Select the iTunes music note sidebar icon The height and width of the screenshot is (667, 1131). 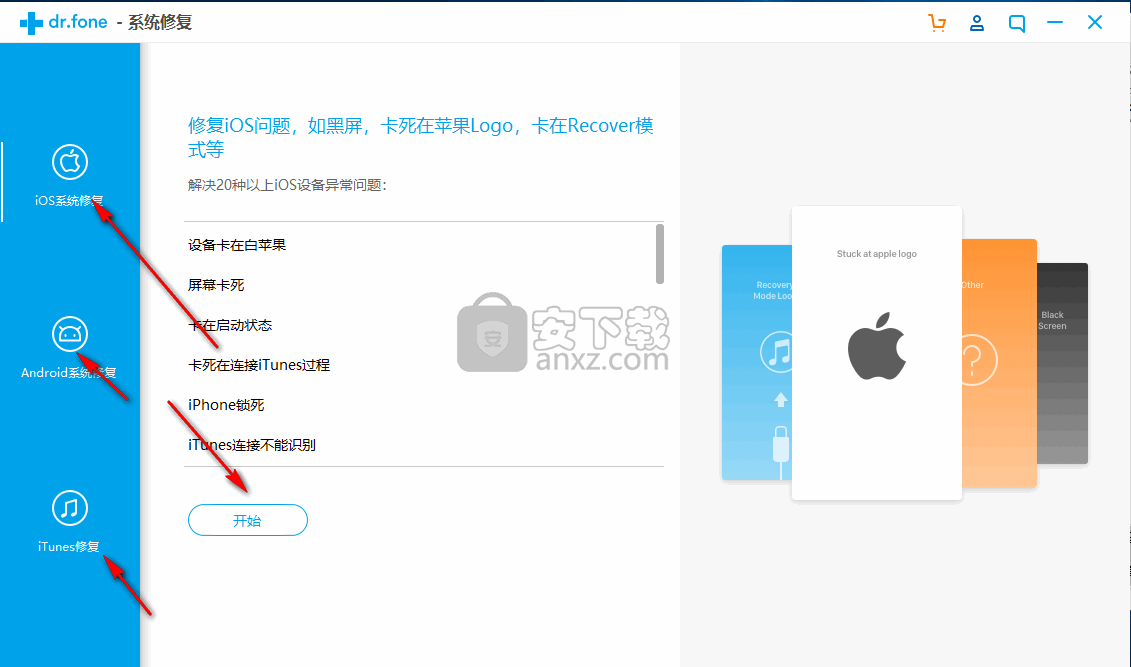tap(70, 508)
